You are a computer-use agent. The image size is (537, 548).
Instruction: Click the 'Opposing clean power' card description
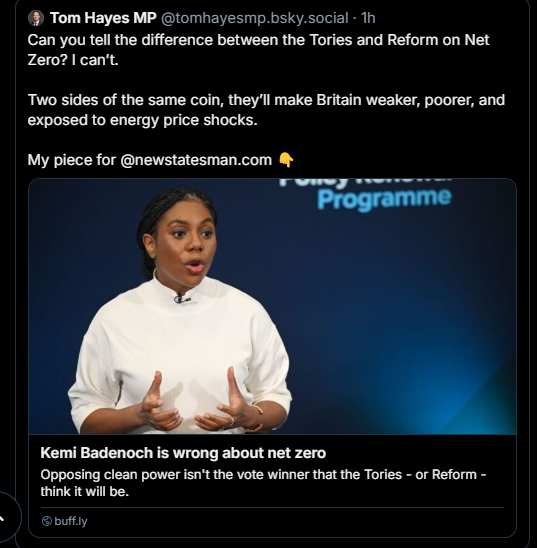click(x=263, y=483)
